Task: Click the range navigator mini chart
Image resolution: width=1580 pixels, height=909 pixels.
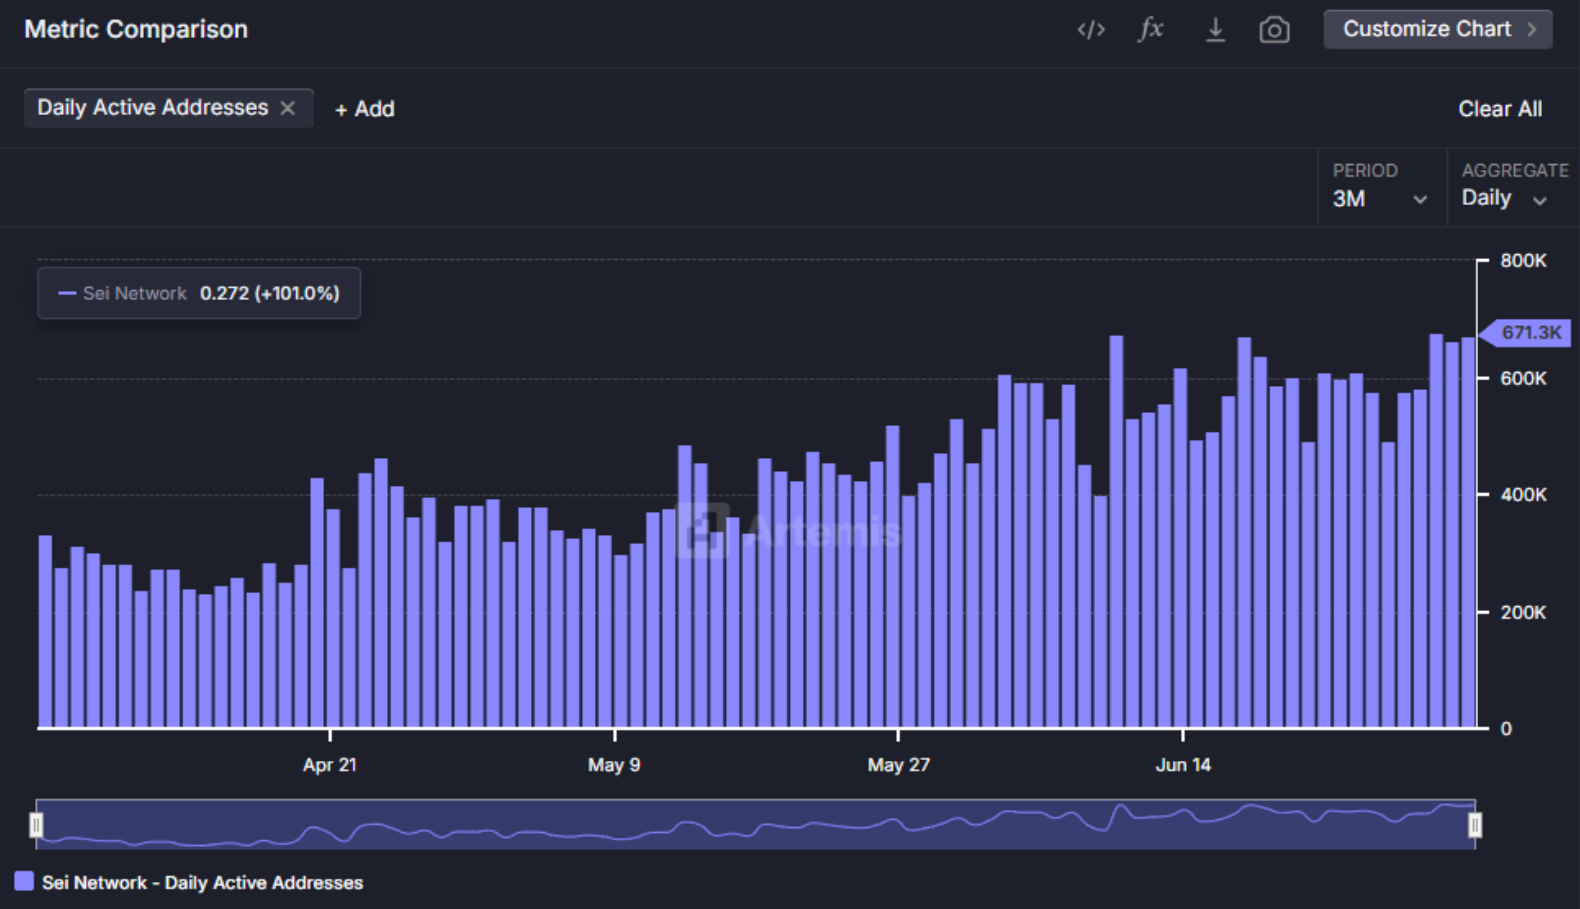Action: tap(756, 824)
